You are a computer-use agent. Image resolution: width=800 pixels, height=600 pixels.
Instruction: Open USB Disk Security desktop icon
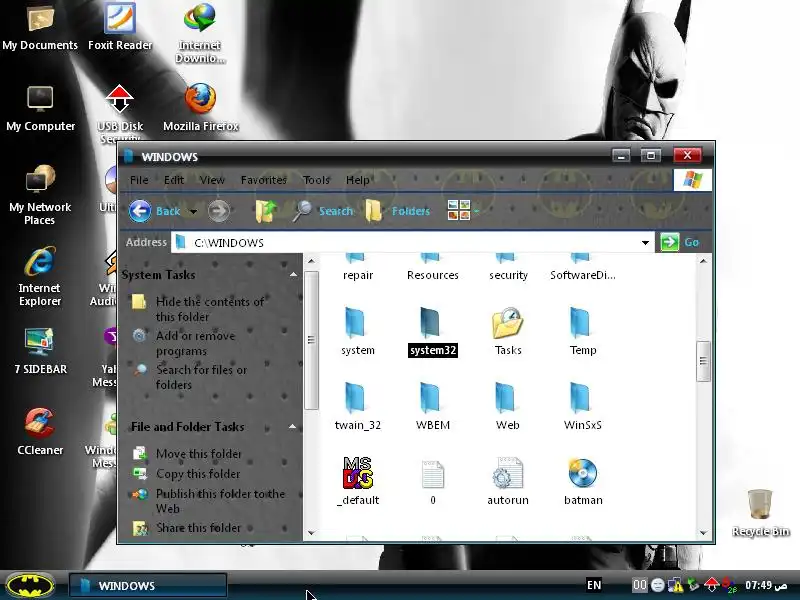[120, 113]
